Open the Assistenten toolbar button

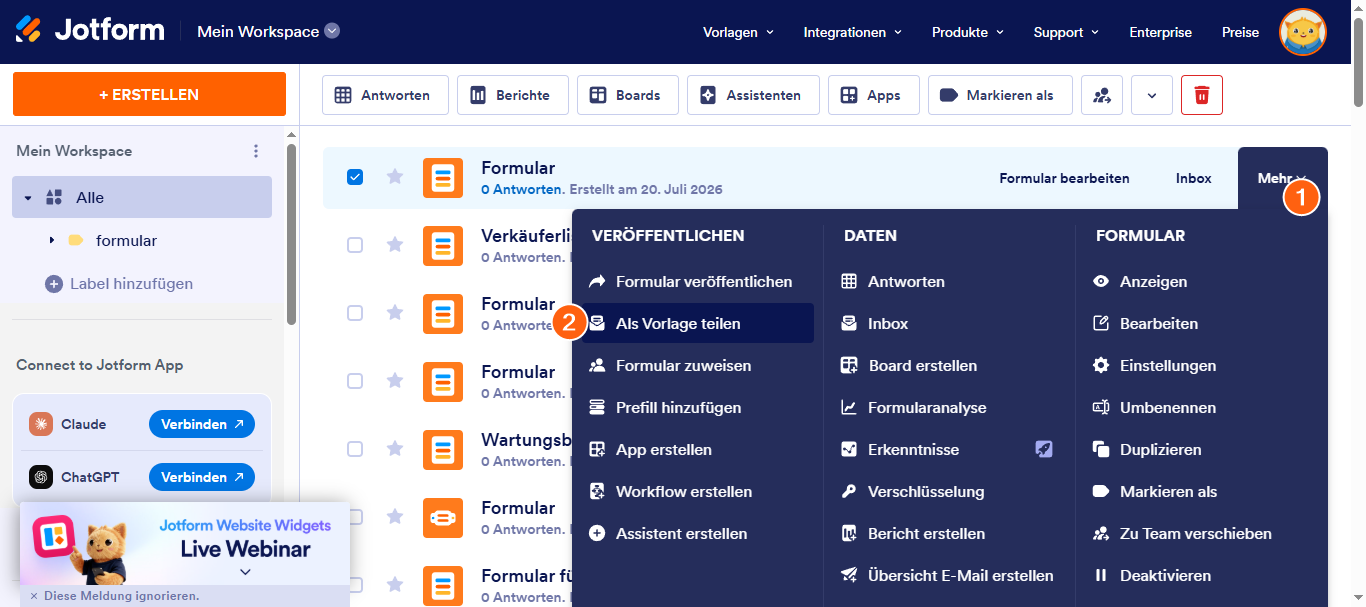point(753,95)
